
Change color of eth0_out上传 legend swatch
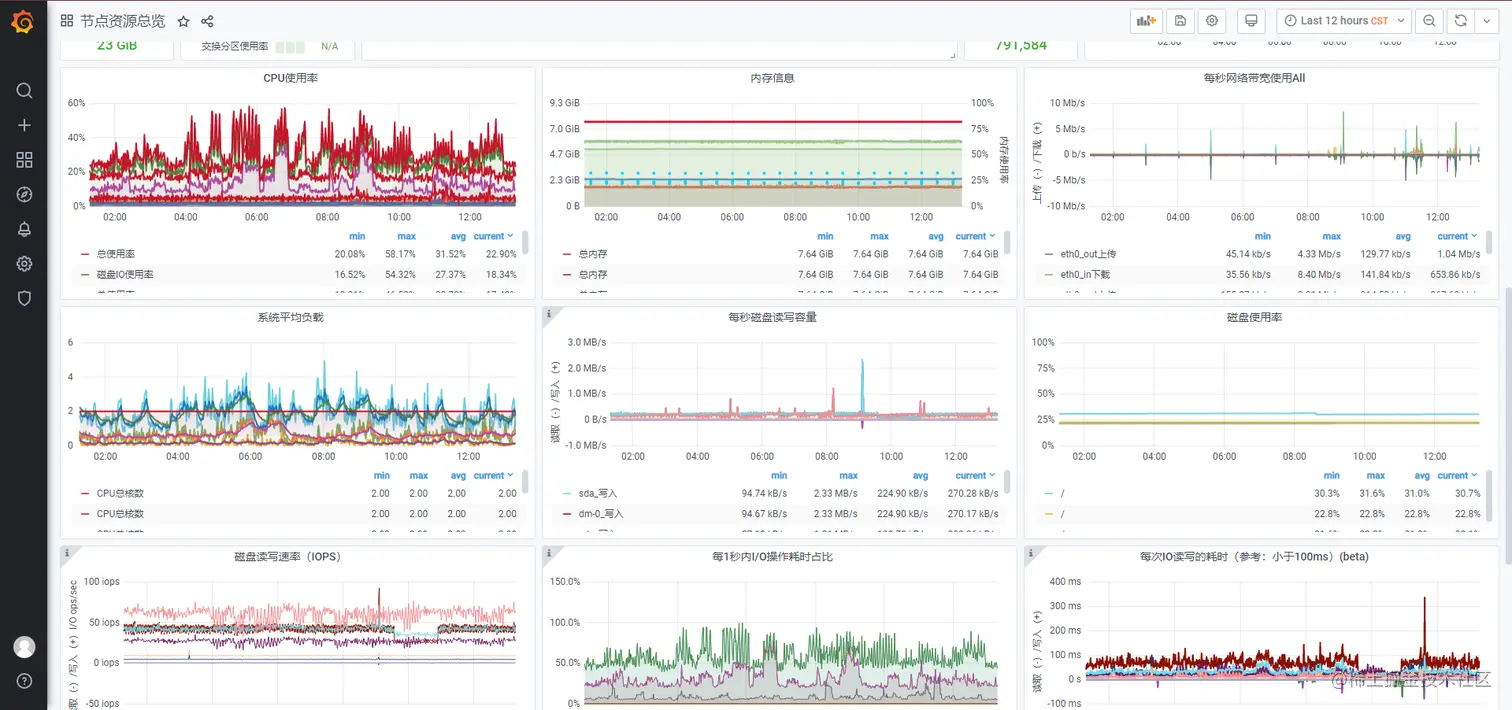pyautogui.click(x=1050, y=254)
